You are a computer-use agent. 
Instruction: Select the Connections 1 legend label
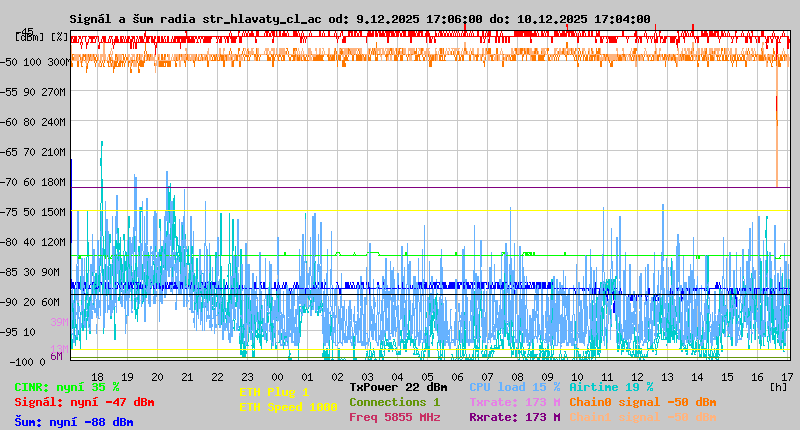[394, 402]
